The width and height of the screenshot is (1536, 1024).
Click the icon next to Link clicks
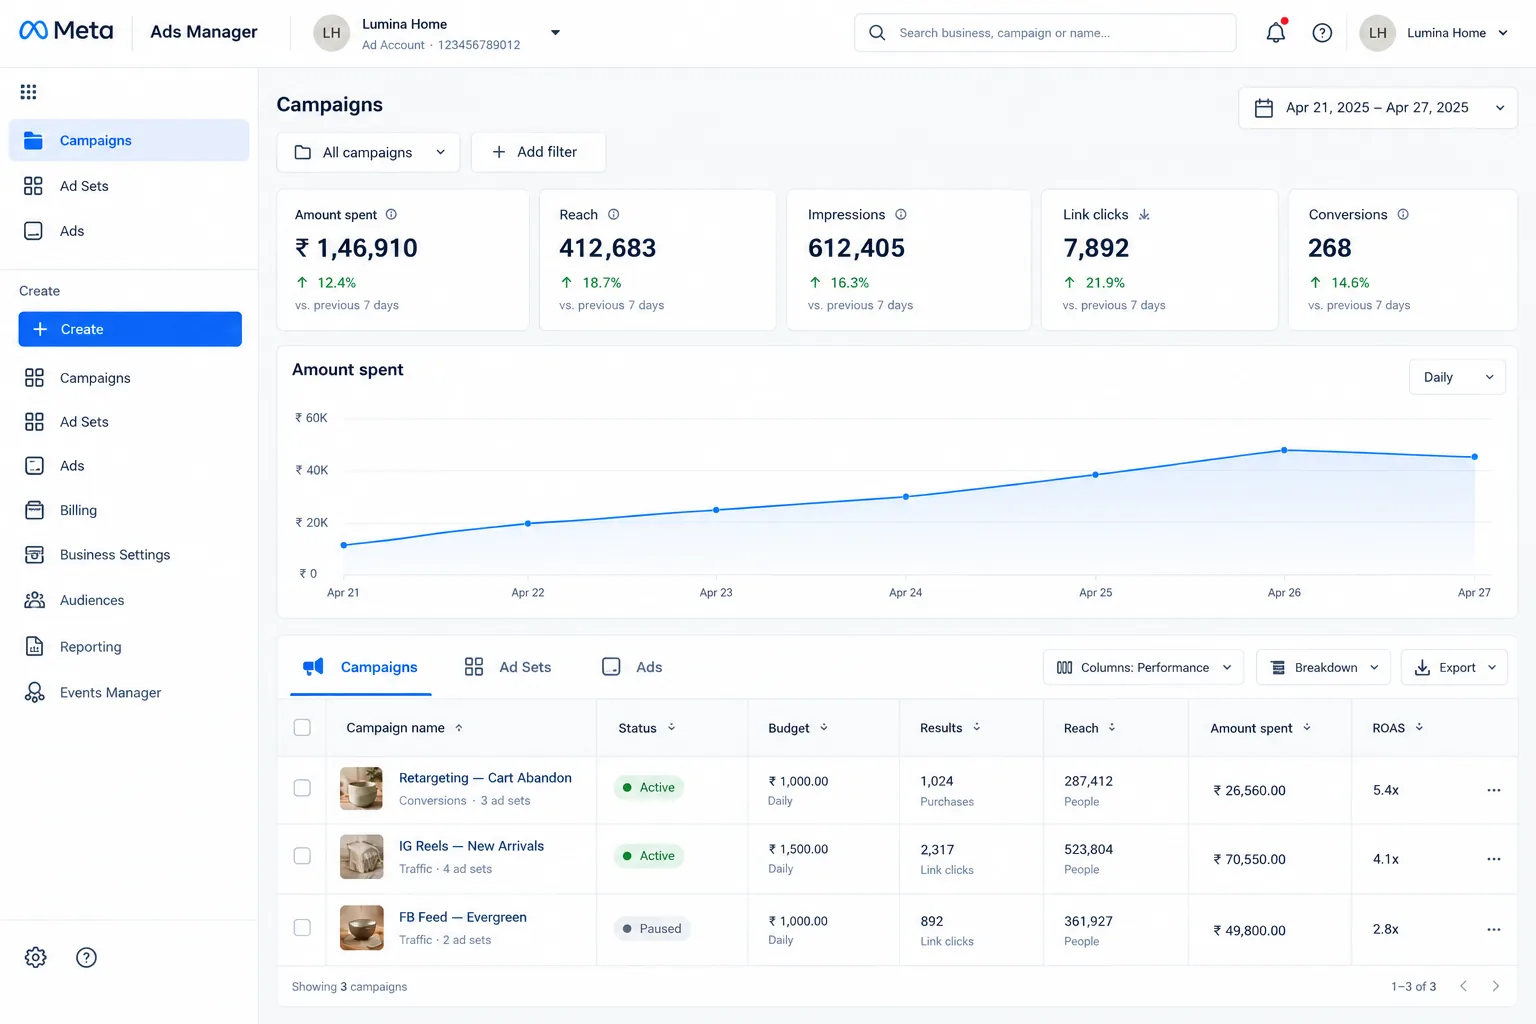(1144, 214)
